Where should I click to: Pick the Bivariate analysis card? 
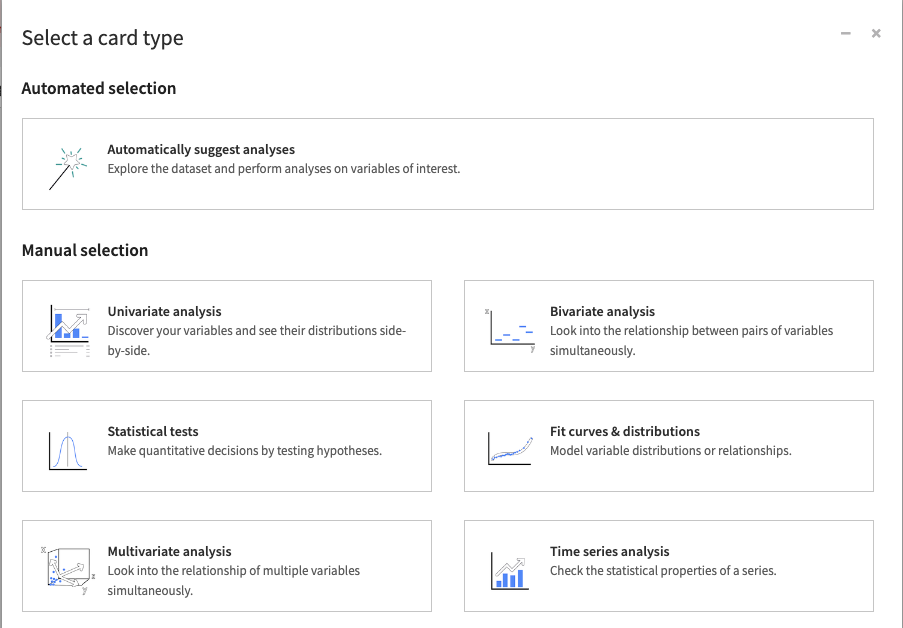(668, 325)
